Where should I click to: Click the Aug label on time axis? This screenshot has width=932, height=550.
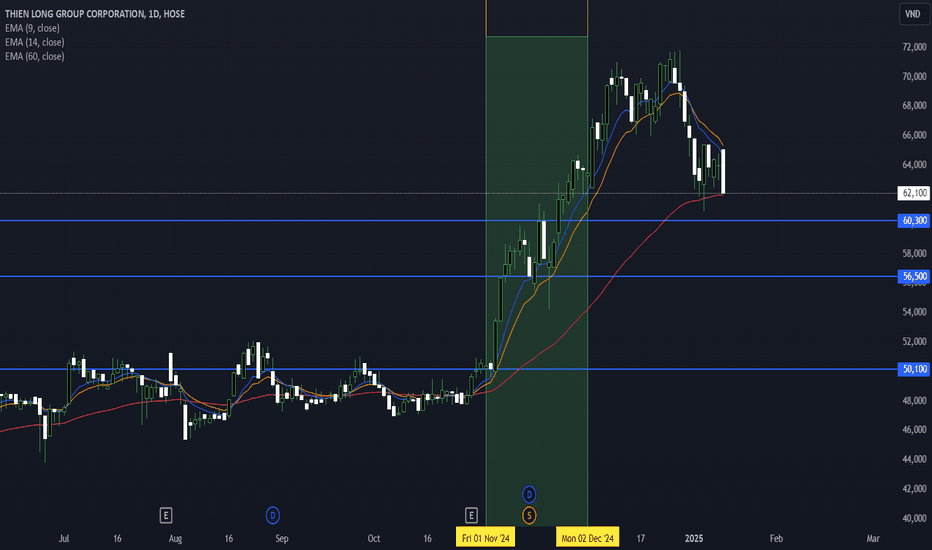tap(175, 538)
